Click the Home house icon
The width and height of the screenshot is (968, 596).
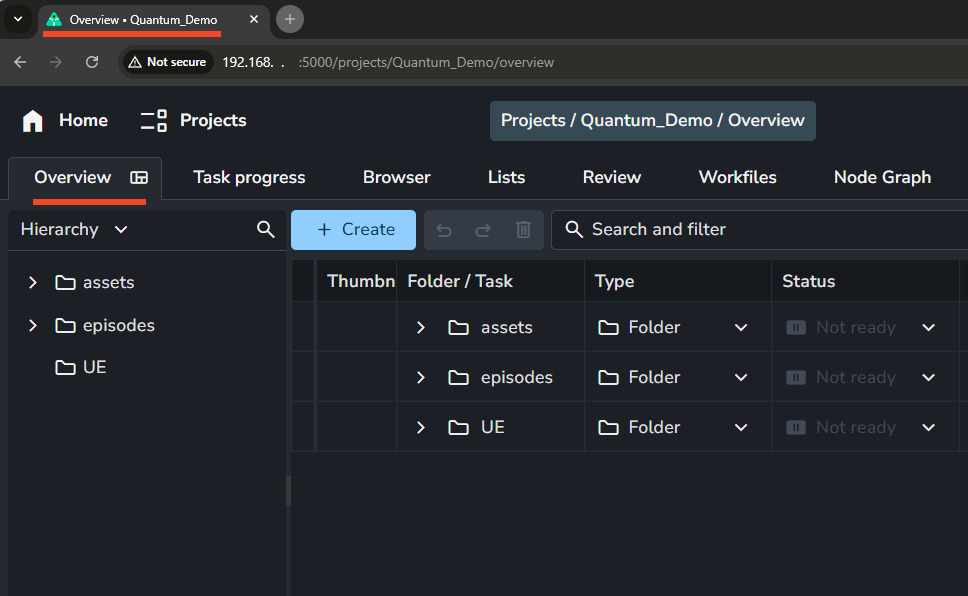(x=33, y=120)
